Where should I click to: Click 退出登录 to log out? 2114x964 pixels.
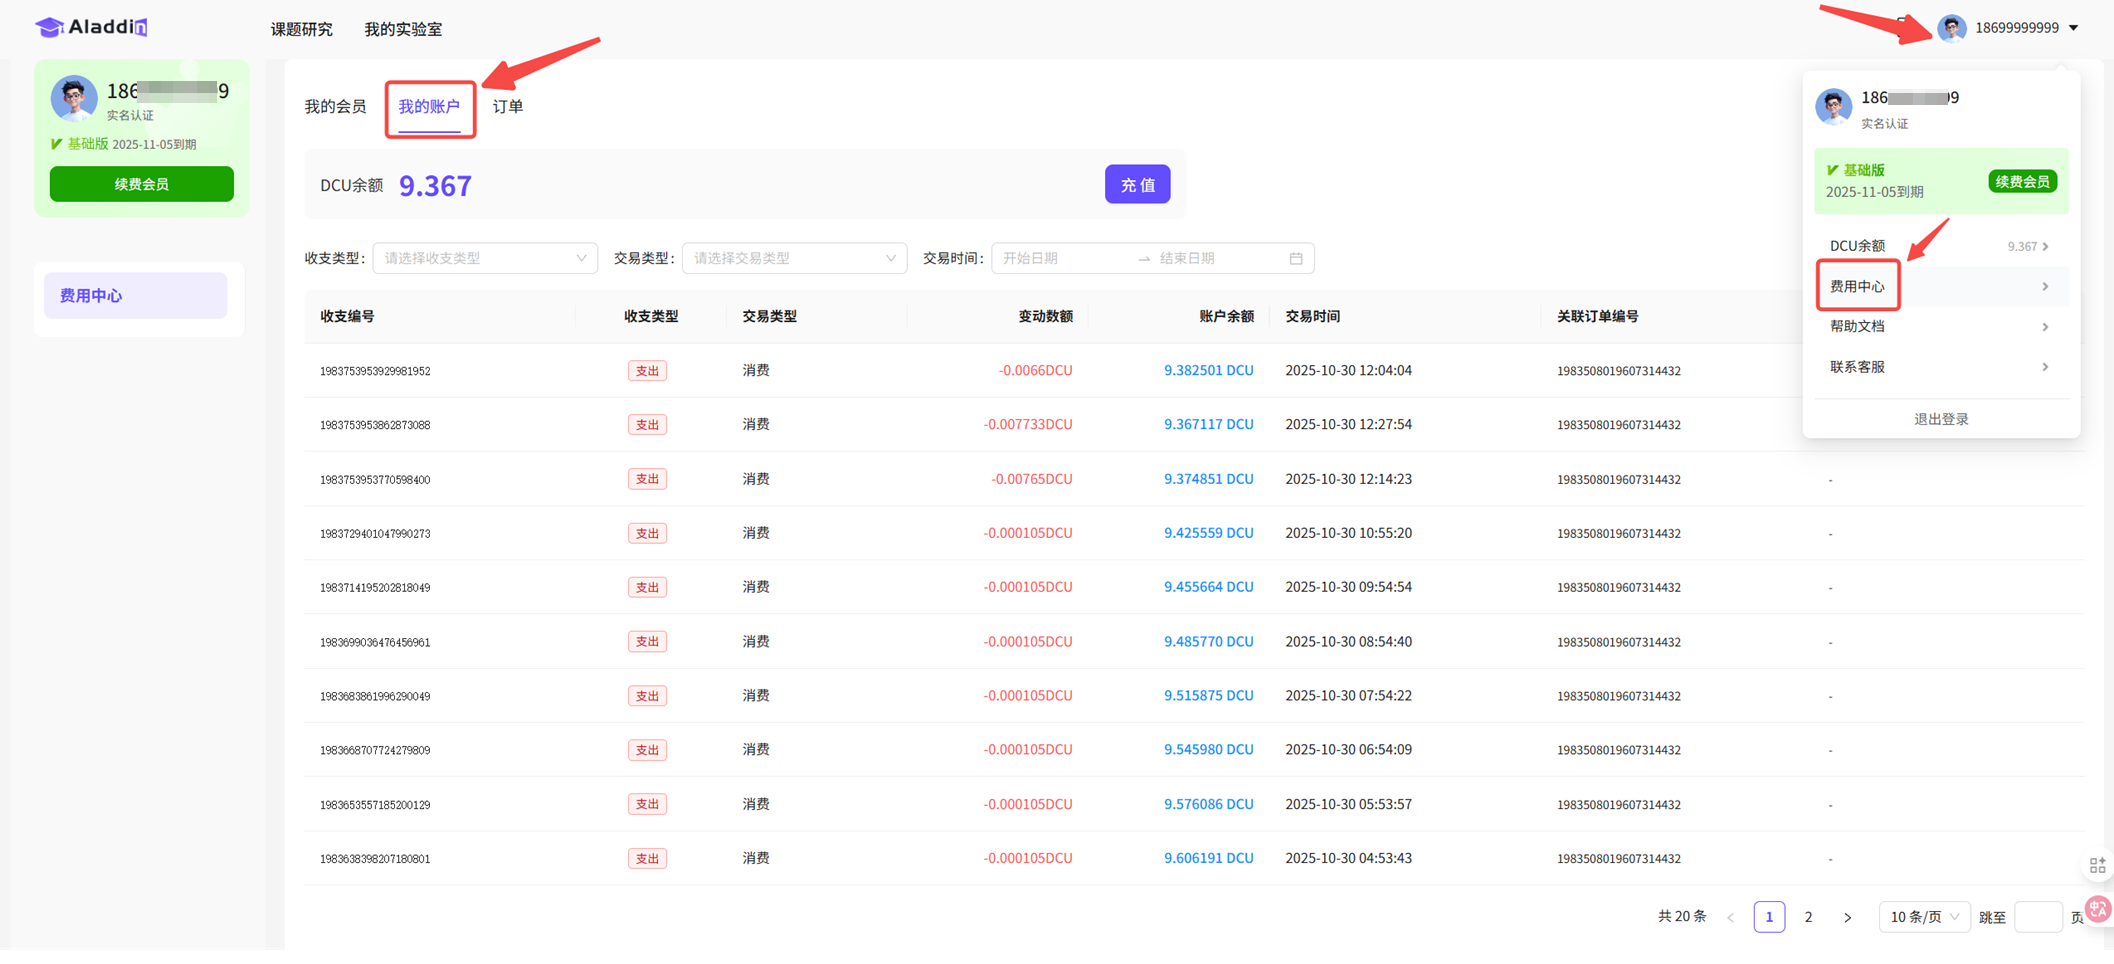coord(1940,419)
